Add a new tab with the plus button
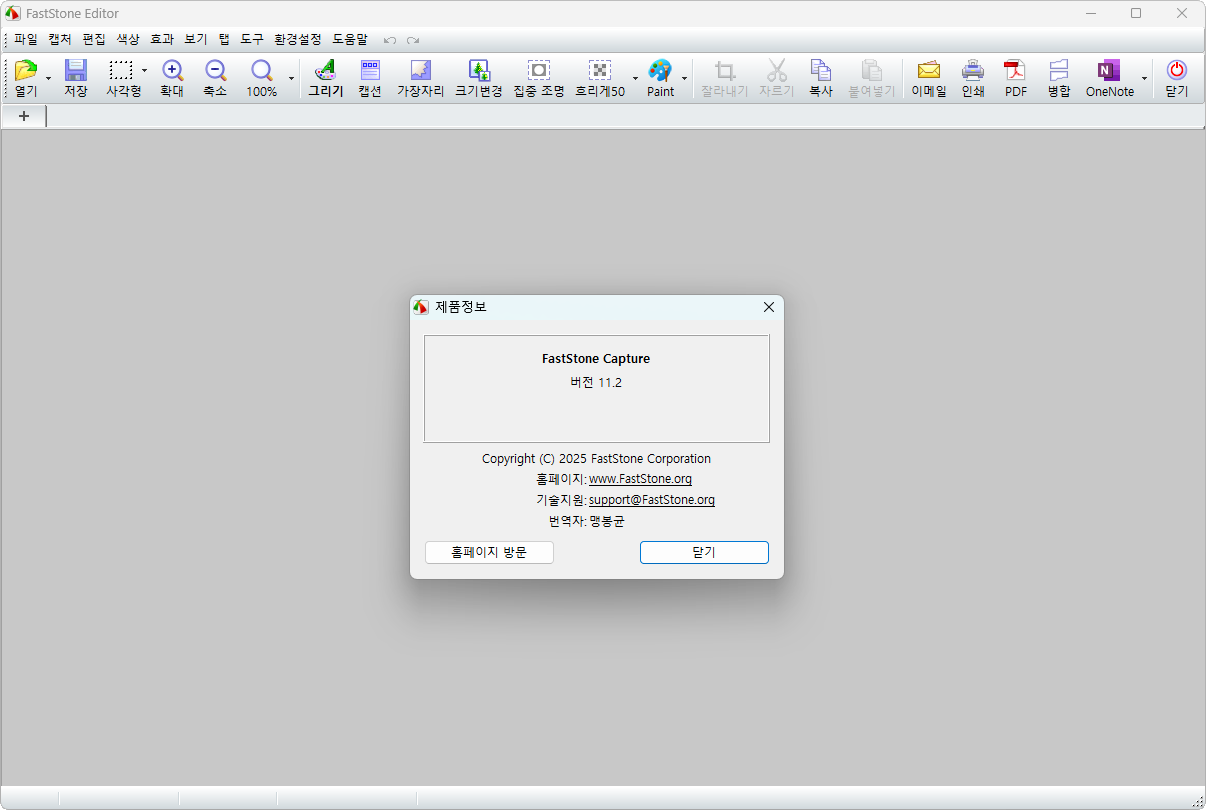The height and width of the screenshot is (810, 1206). pyautogui.click(x=24, y=116)
